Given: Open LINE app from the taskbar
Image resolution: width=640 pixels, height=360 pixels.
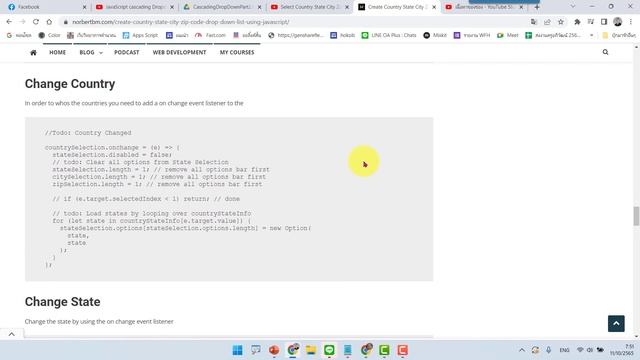Looking at the screenshot, I should (x=329, y=350).
